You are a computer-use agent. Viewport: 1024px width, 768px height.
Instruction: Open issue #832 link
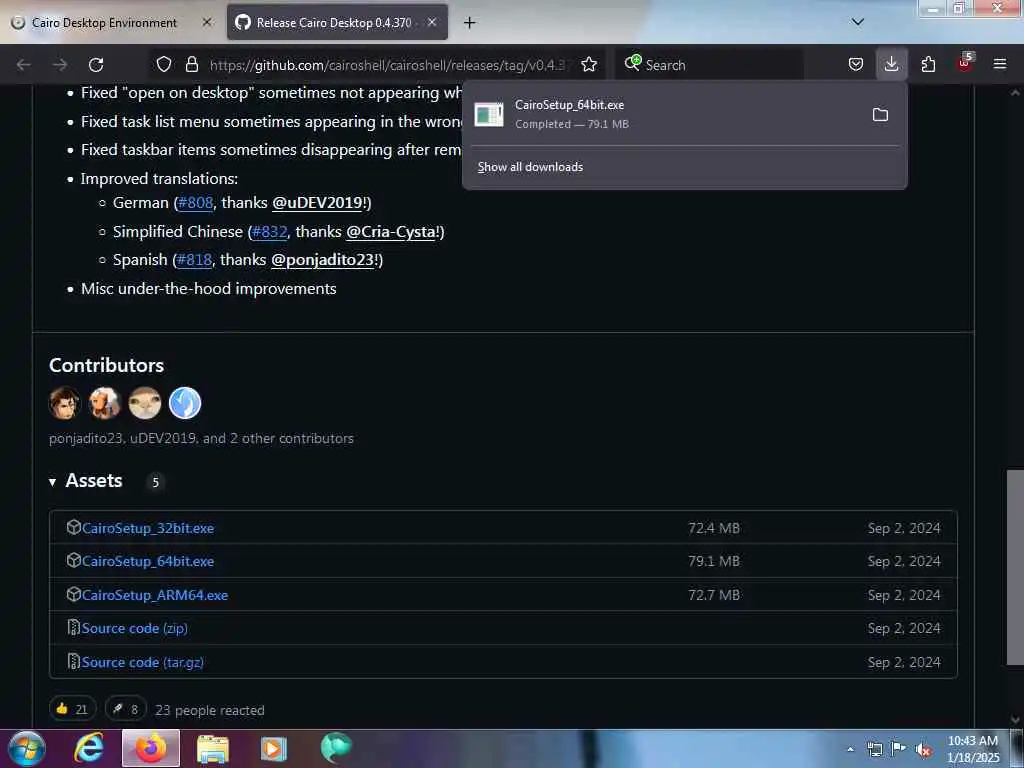point(270,232)
